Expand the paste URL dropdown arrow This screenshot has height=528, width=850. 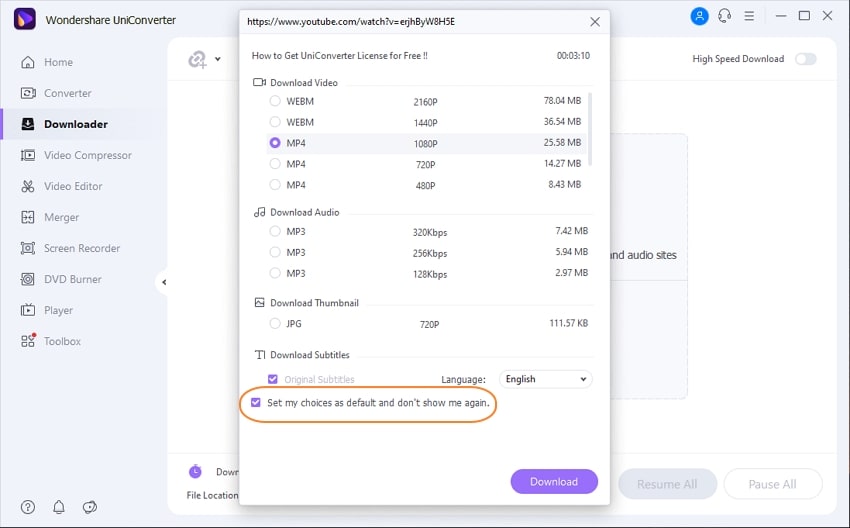[x=217, y=59]
